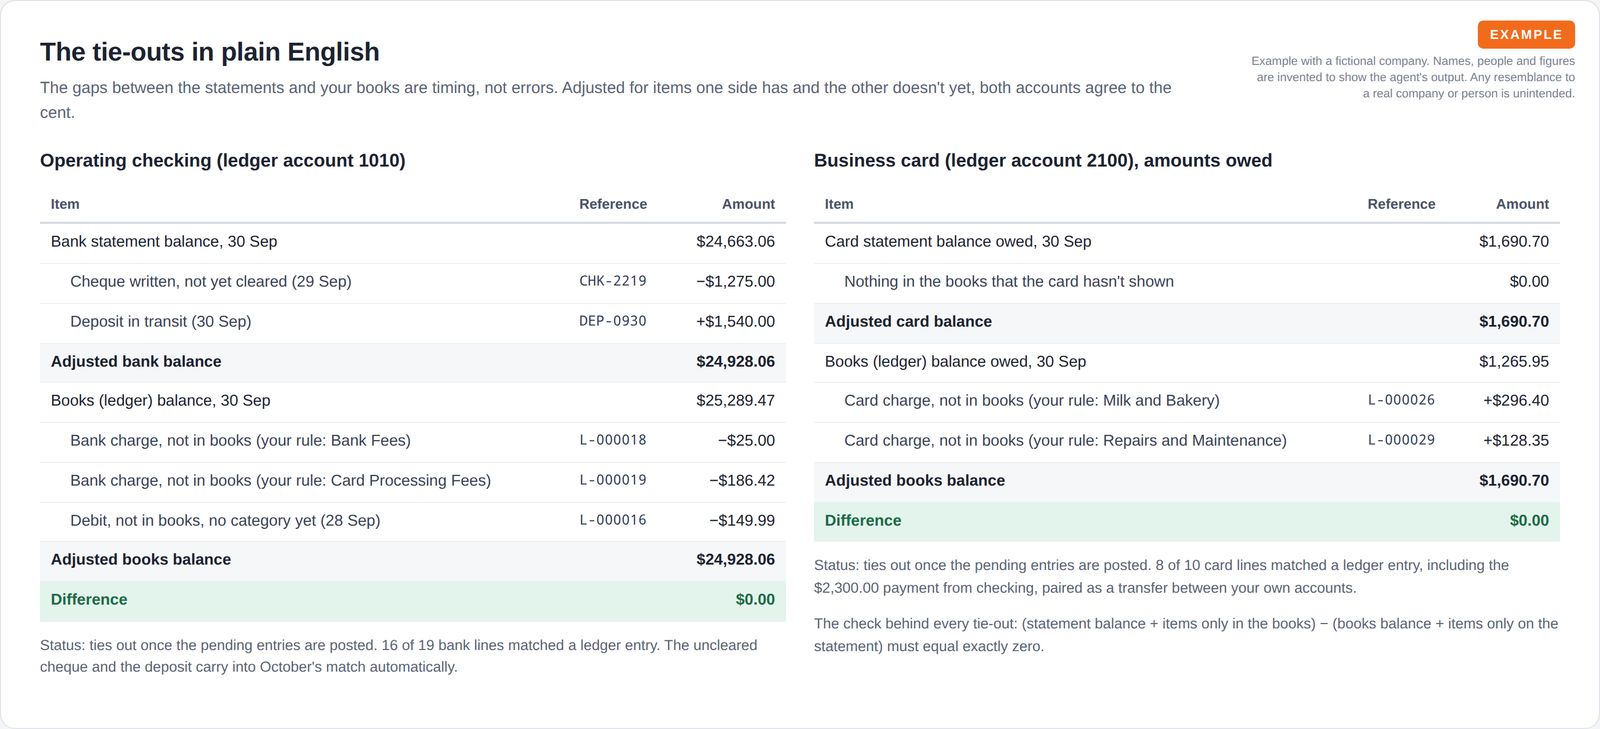The image size is (1600, 729).
Task: Select the +$1,540.00 deposit amount
Action: (735, 321)
